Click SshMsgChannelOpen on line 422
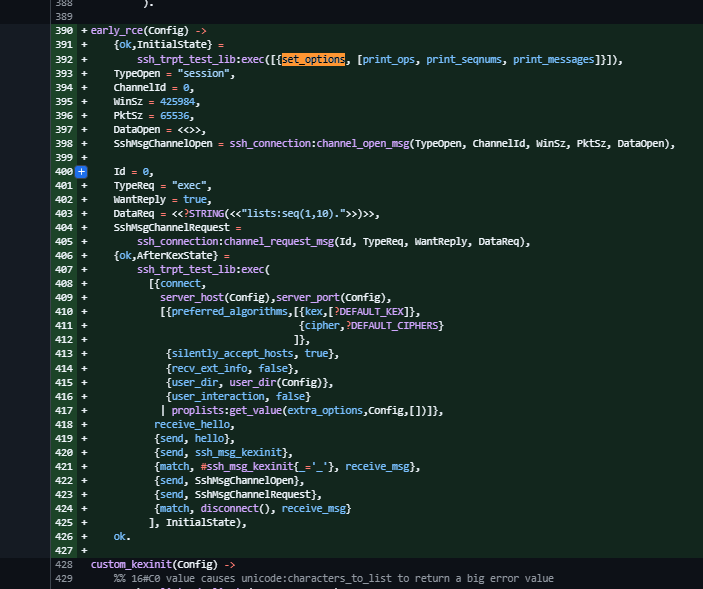 (x=244, y=481)
